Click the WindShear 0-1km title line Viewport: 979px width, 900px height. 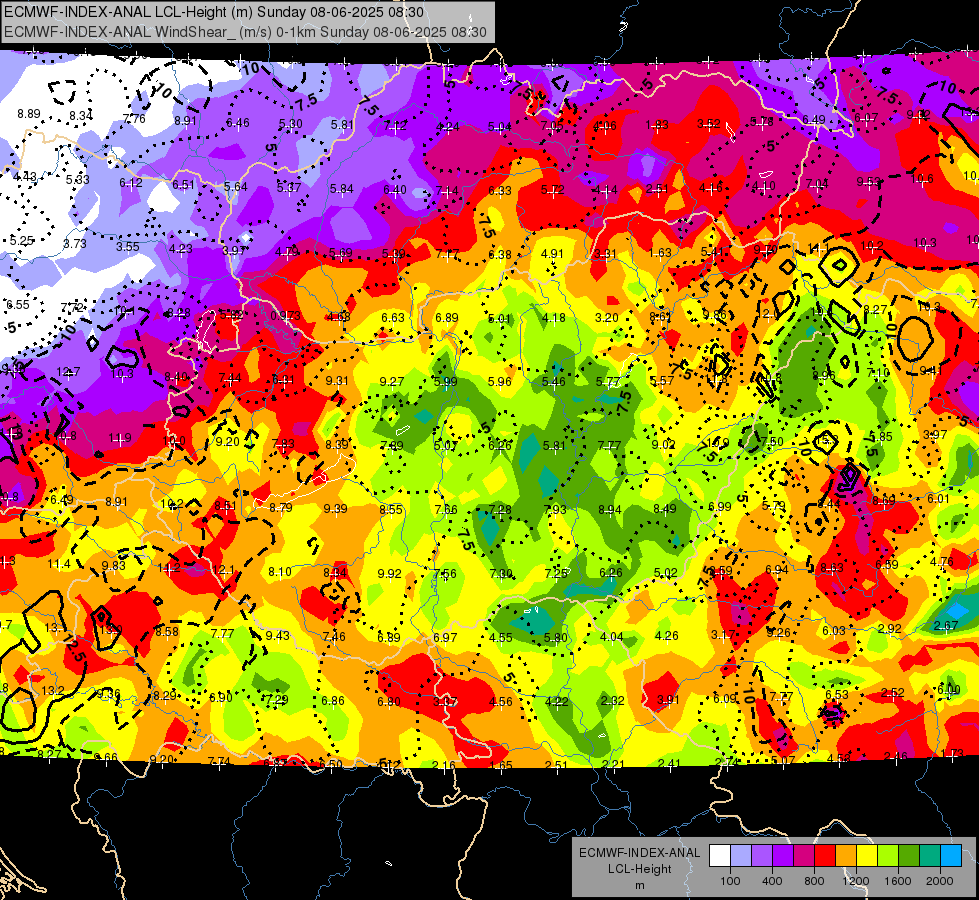point(245,32)
